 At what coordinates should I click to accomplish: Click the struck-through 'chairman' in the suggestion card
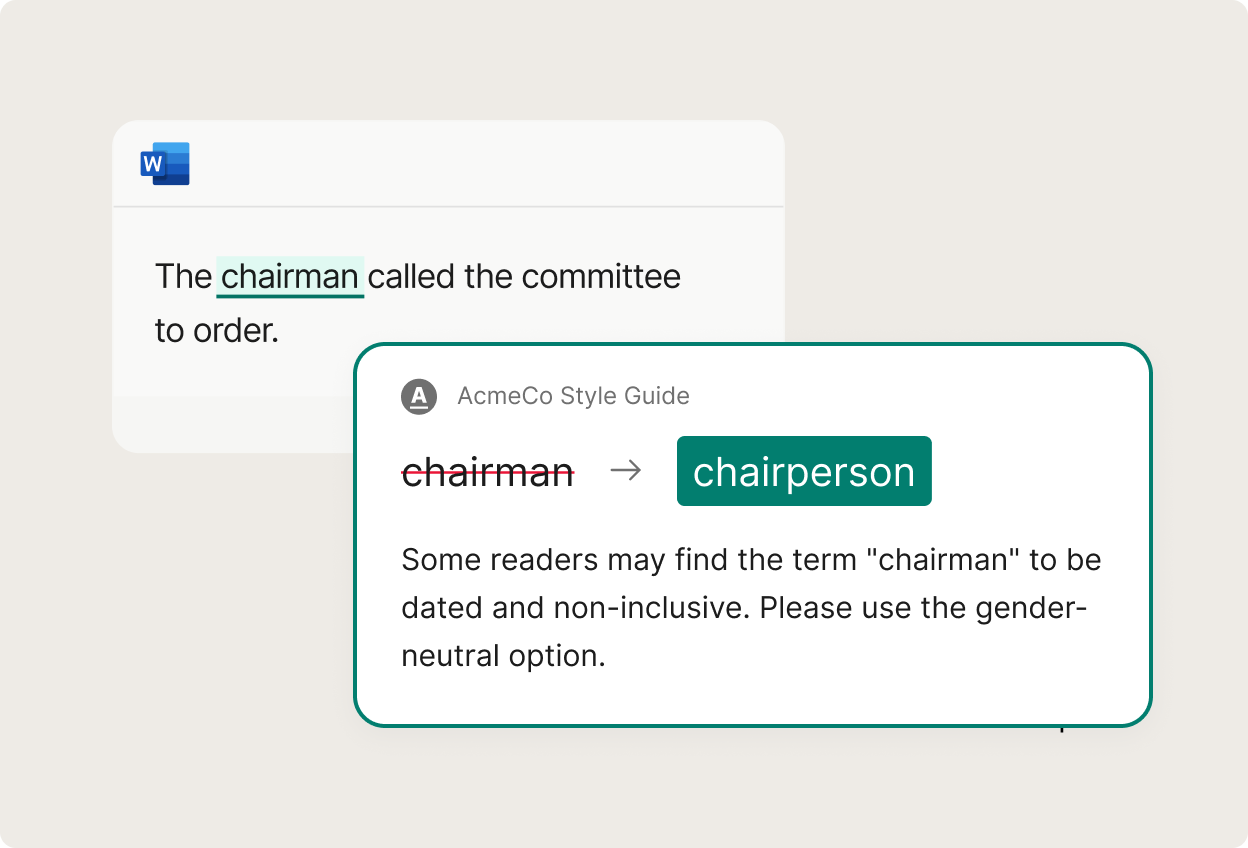pos(488,472)
